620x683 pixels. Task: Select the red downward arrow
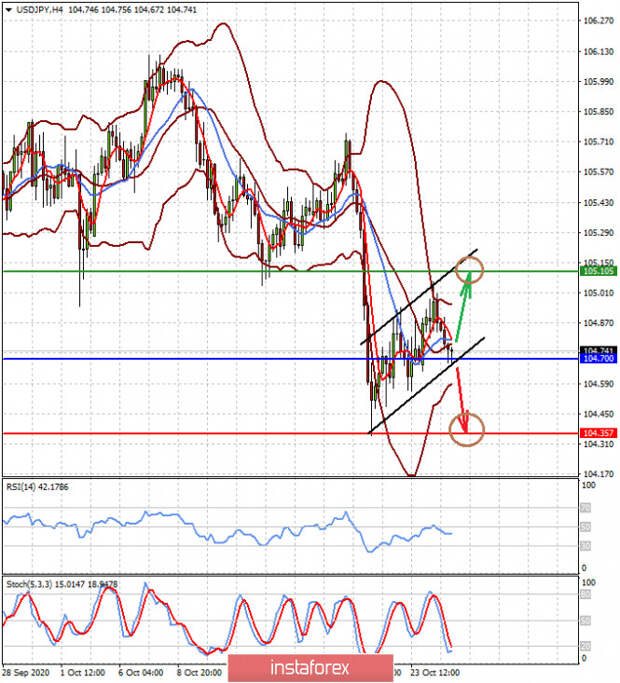point(462,400)
